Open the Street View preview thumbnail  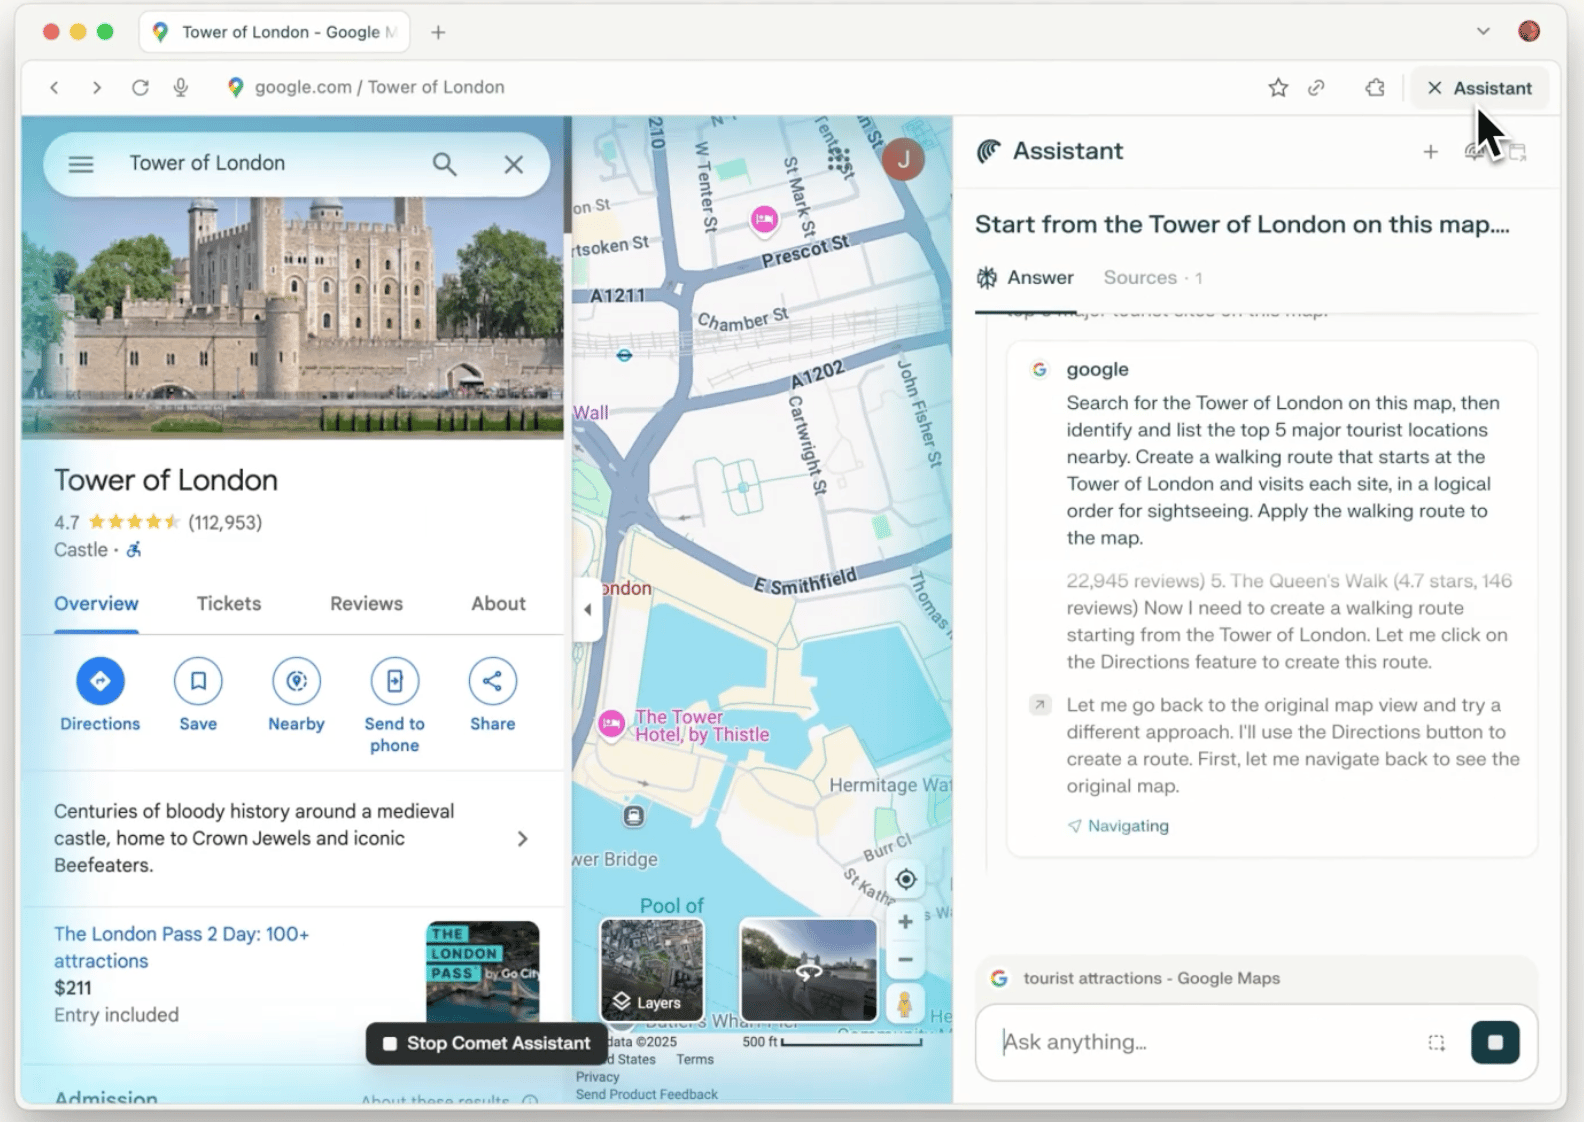(808, 970)
